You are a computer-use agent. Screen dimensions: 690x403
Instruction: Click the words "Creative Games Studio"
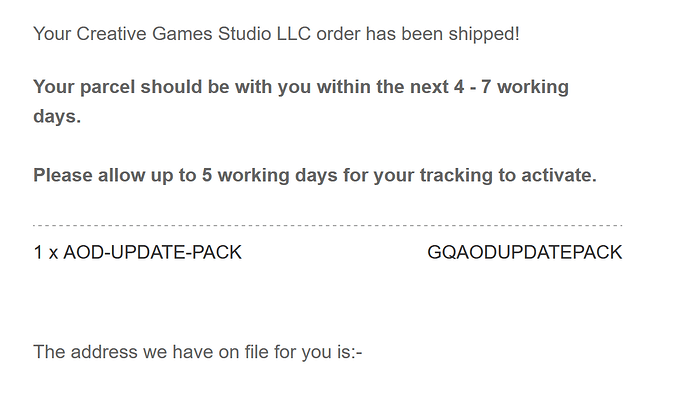pos(174,34)
